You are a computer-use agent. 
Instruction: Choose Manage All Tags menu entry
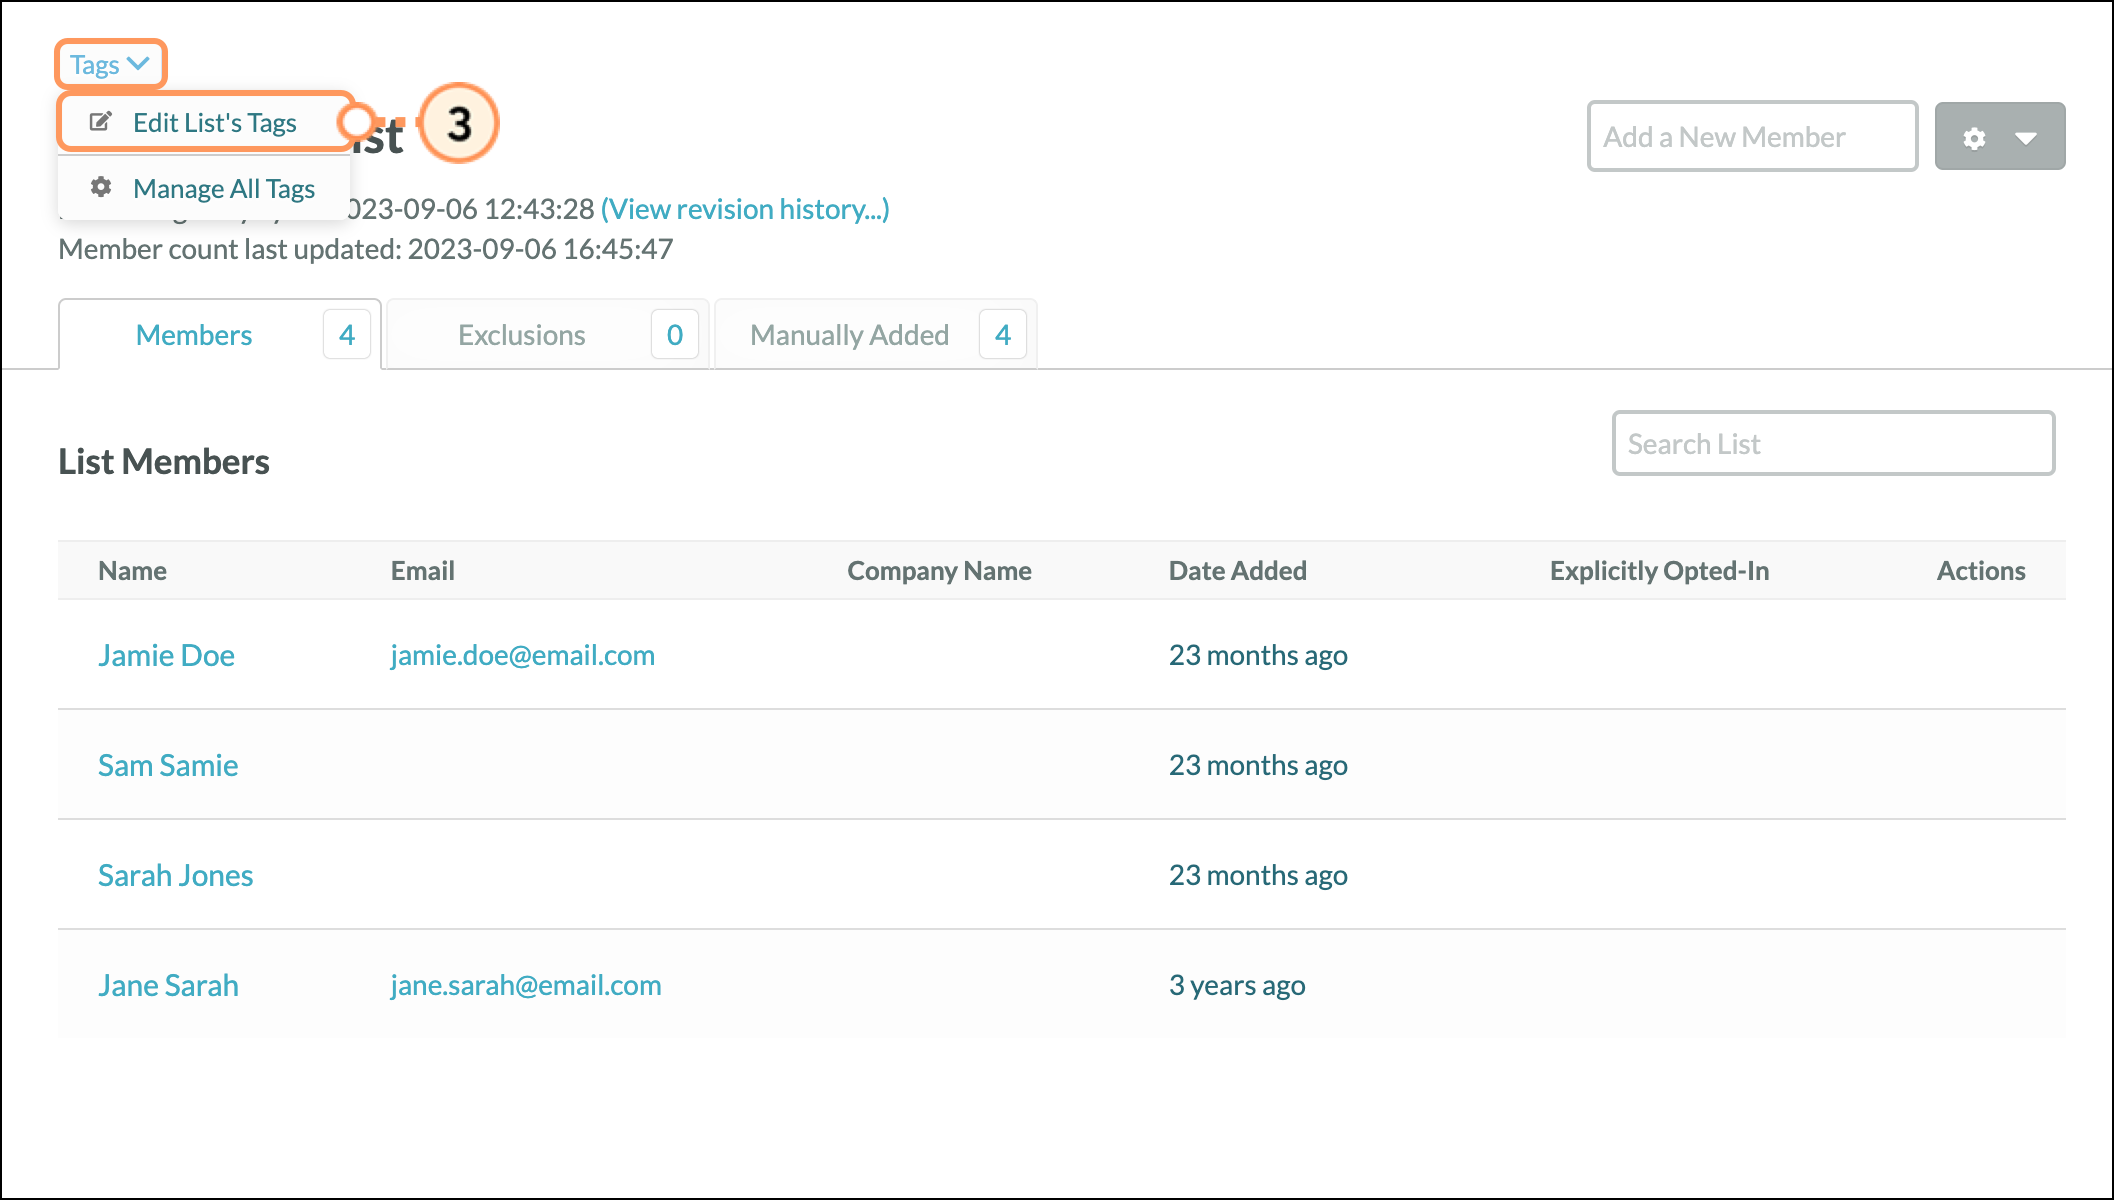223,189
